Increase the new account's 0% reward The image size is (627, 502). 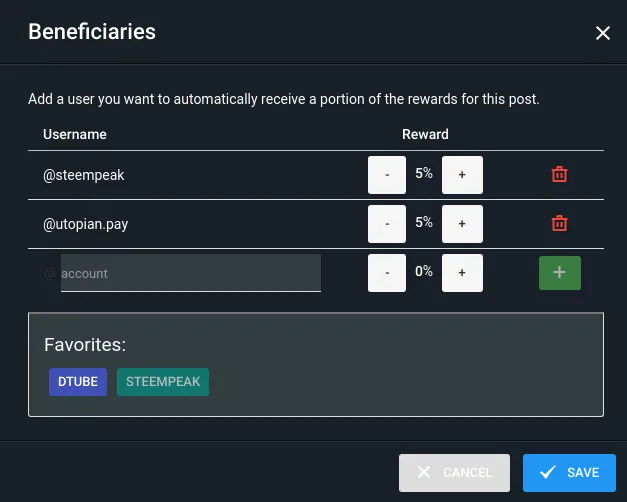point(462,273)
